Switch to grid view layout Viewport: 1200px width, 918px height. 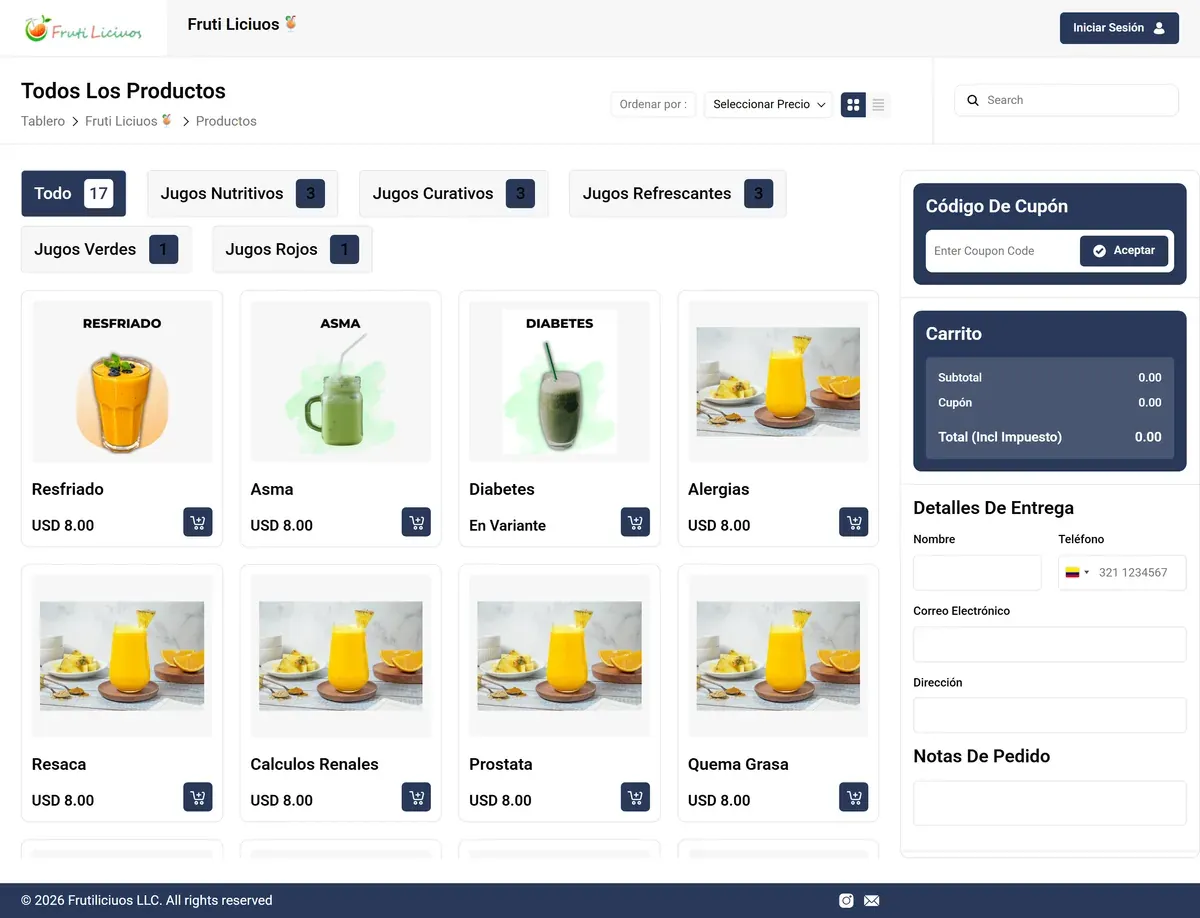tap(853, 104)
